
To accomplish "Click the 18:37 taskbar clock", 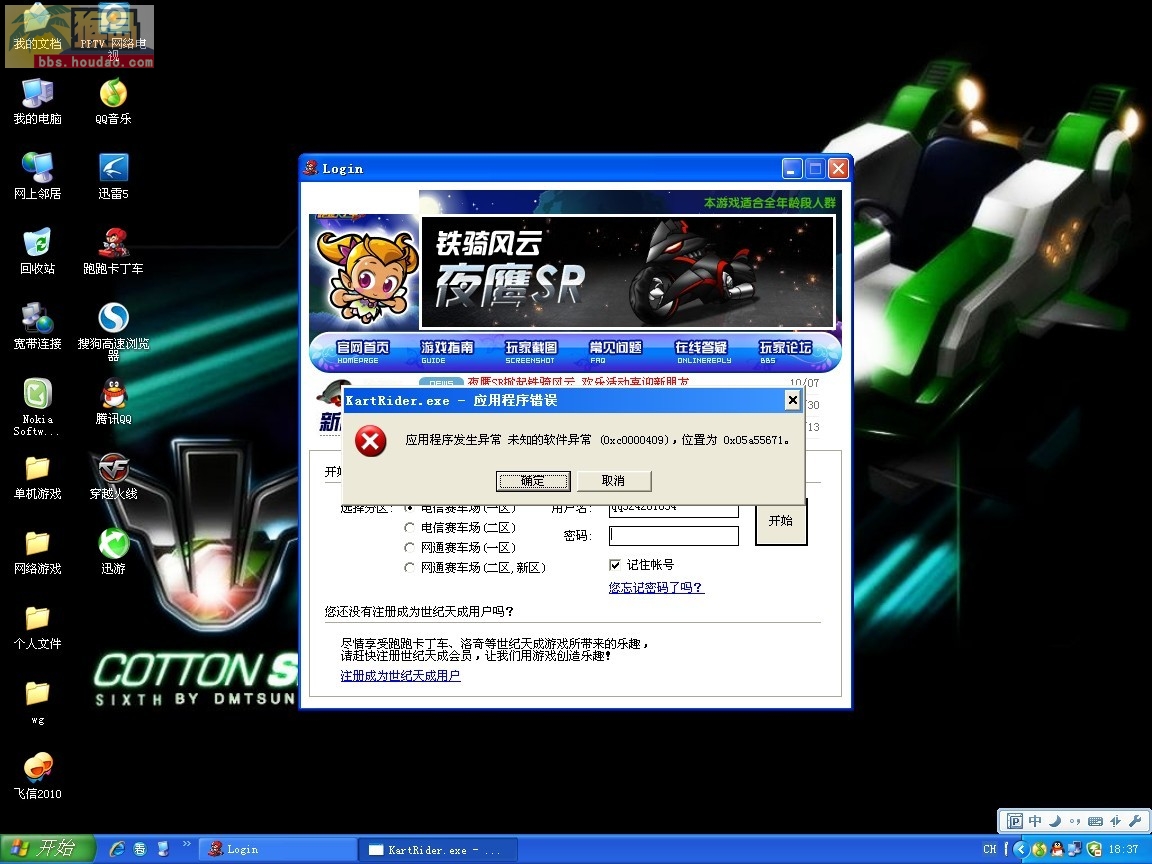I will click(x=1123, y=849).
